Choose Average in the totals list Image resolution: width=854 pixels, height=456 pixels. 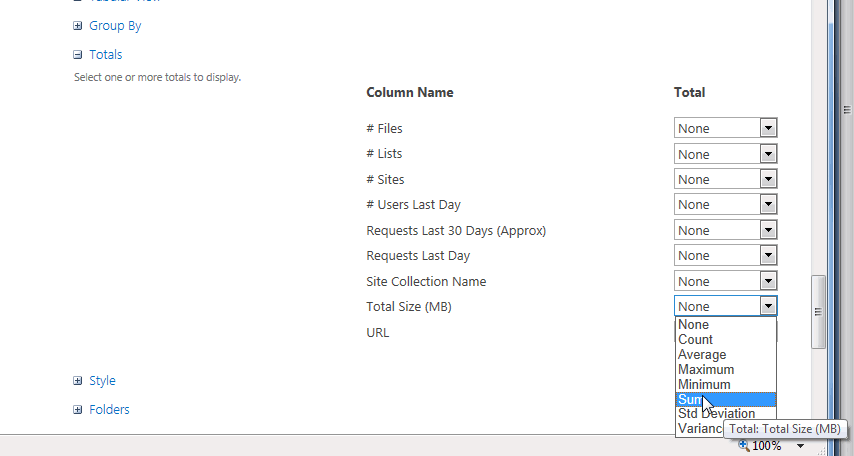[x=702, y=355]
